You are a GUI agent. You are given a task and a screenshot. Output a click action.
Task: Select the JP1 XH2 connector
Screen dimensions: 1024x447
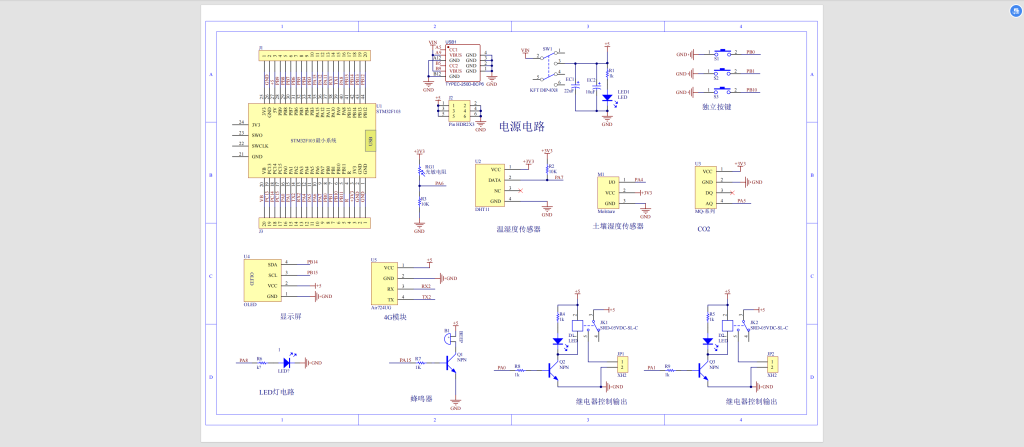(x=621, y=366)
